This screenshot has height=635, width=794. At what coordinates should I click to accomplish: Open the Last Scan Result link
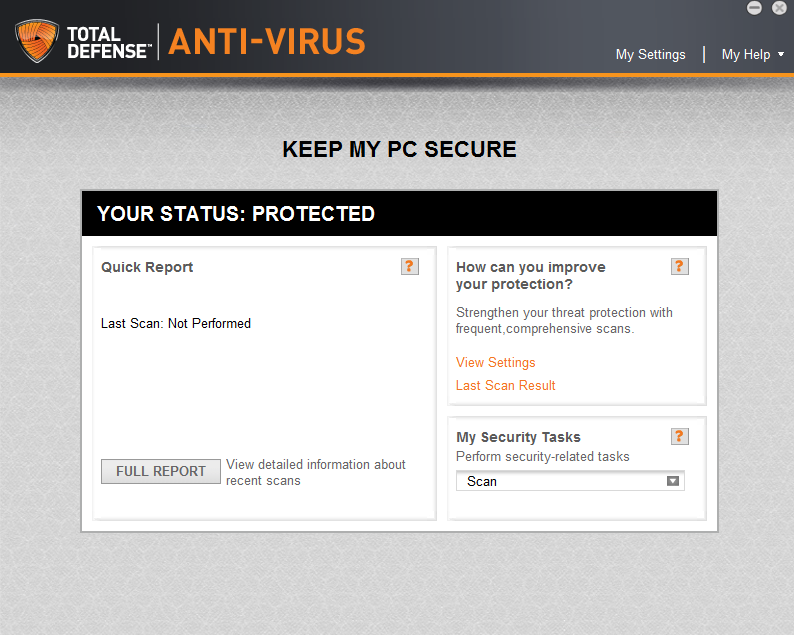[505, 385]
